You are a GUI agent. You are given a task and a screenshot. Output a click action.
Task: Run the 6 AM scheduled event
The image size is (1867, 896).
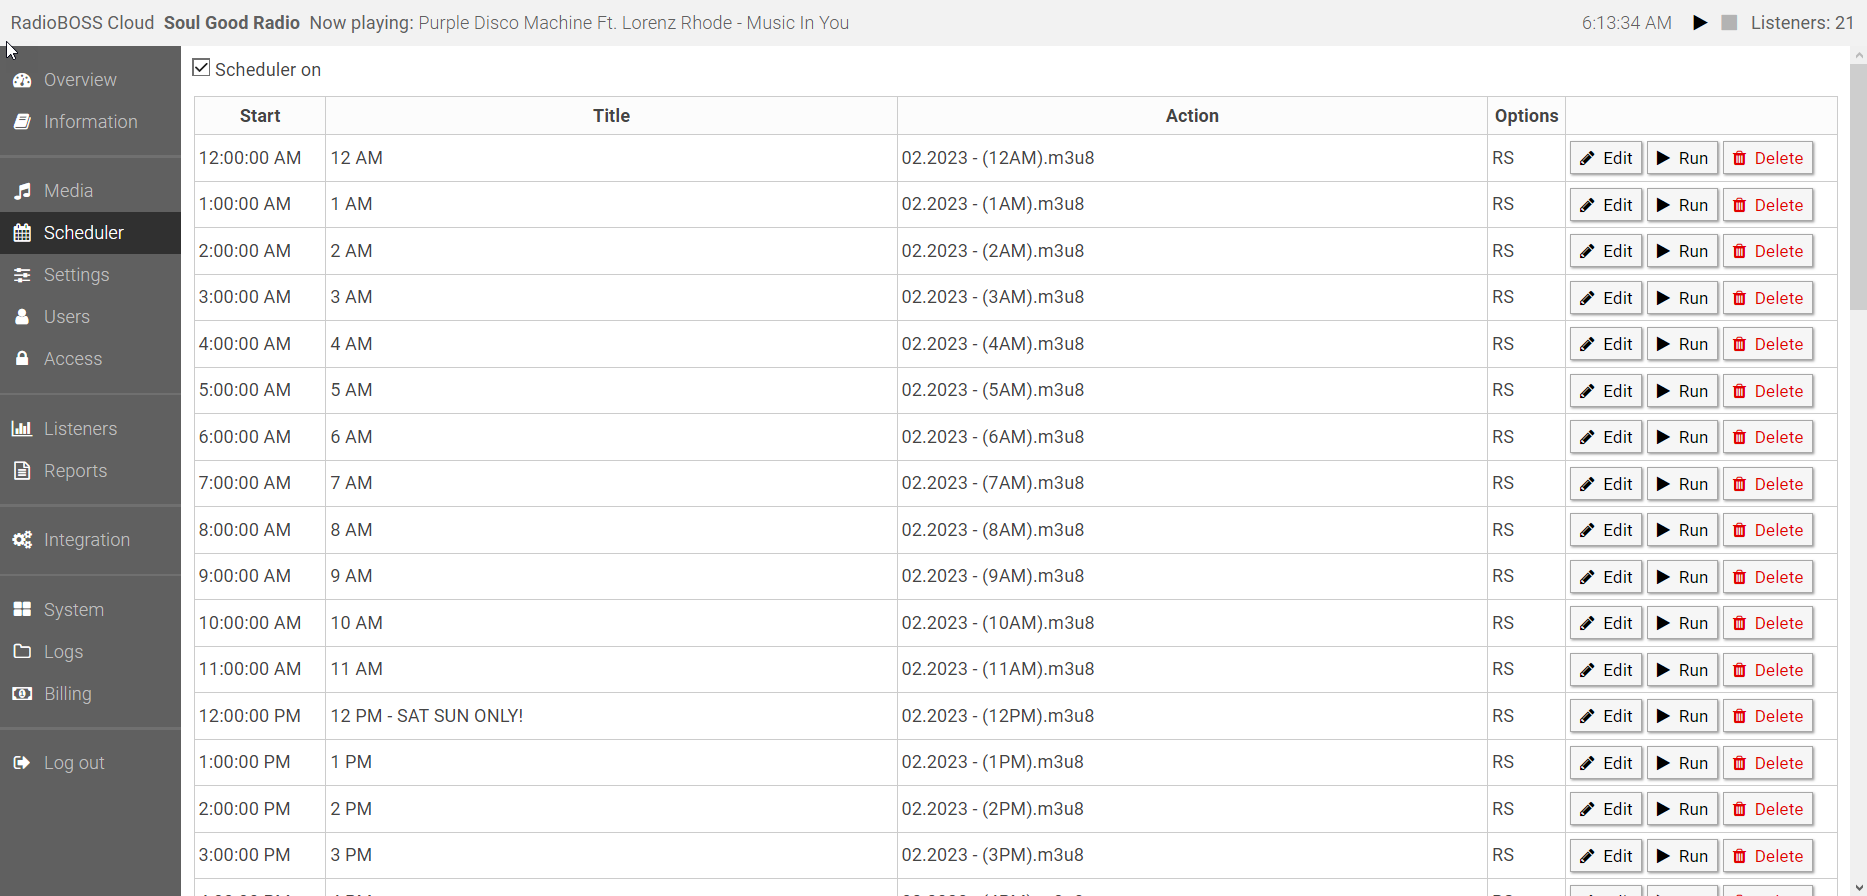pyautogui.click(x=1682, y=437)
